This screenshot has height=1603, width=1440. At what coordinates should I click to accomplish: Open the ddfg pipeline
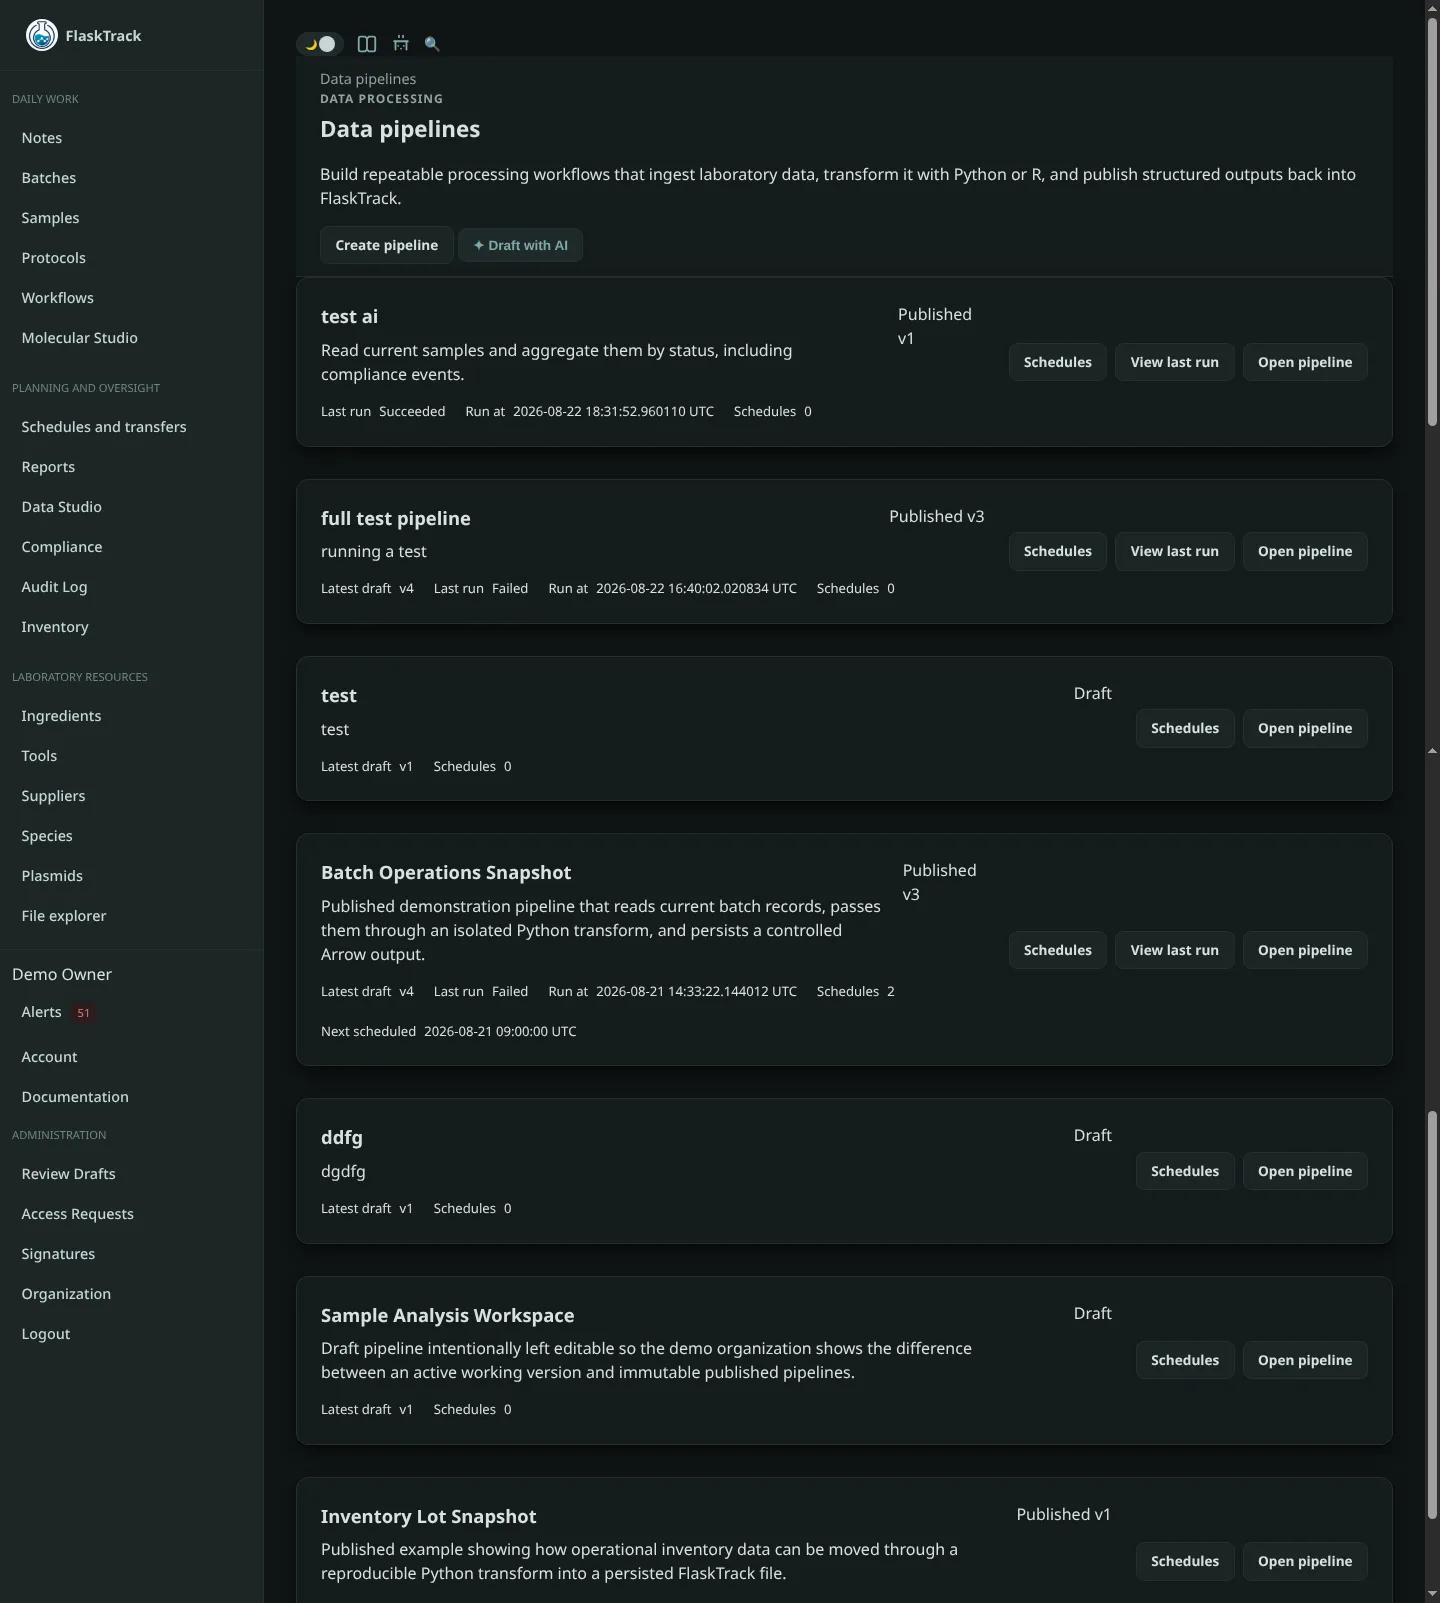[x=1304, y=1171]
